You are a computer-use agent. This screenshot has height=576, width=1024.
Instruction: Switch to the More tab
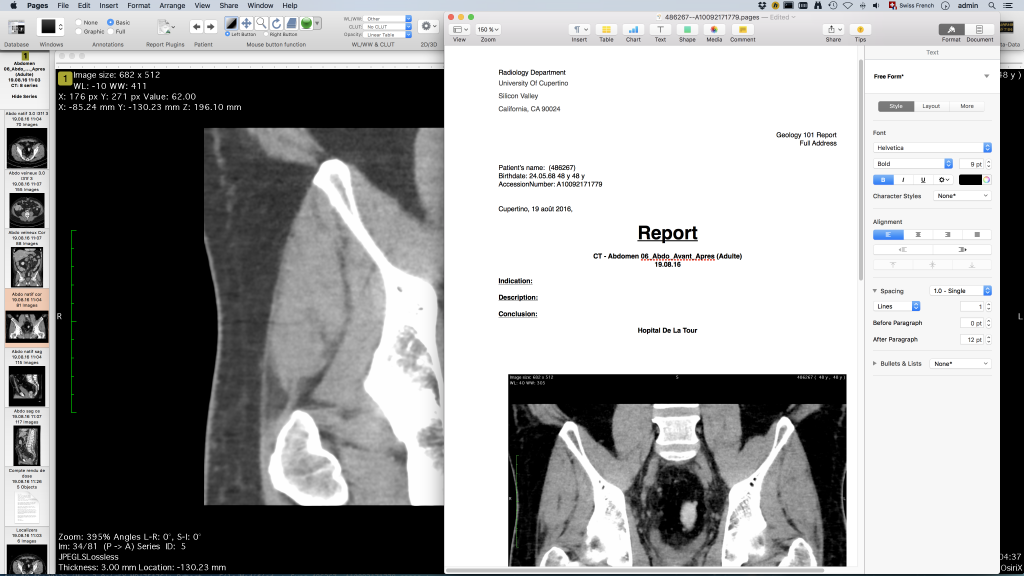967,106
